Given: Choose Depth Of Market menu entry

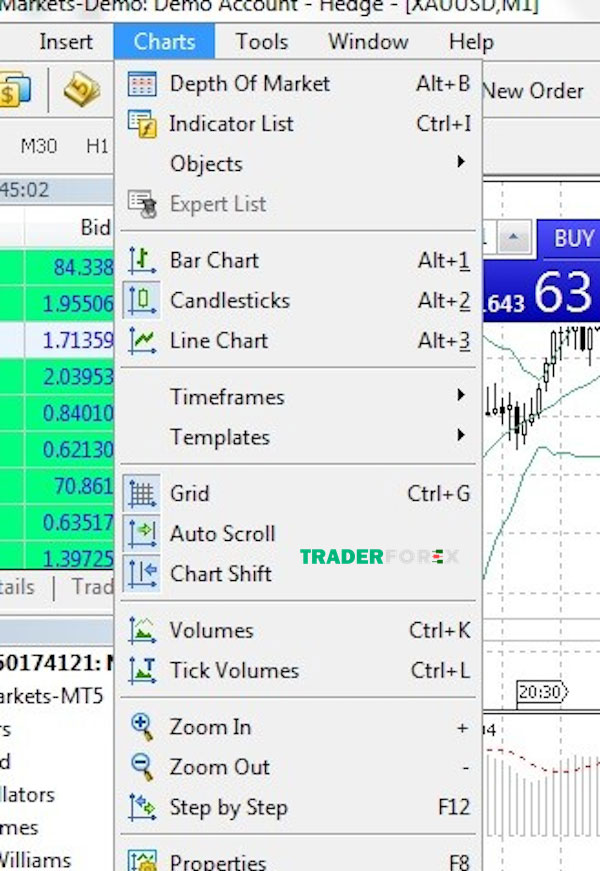Looking at the screenshot, I should pyautogui.click(x=299, y=84).
